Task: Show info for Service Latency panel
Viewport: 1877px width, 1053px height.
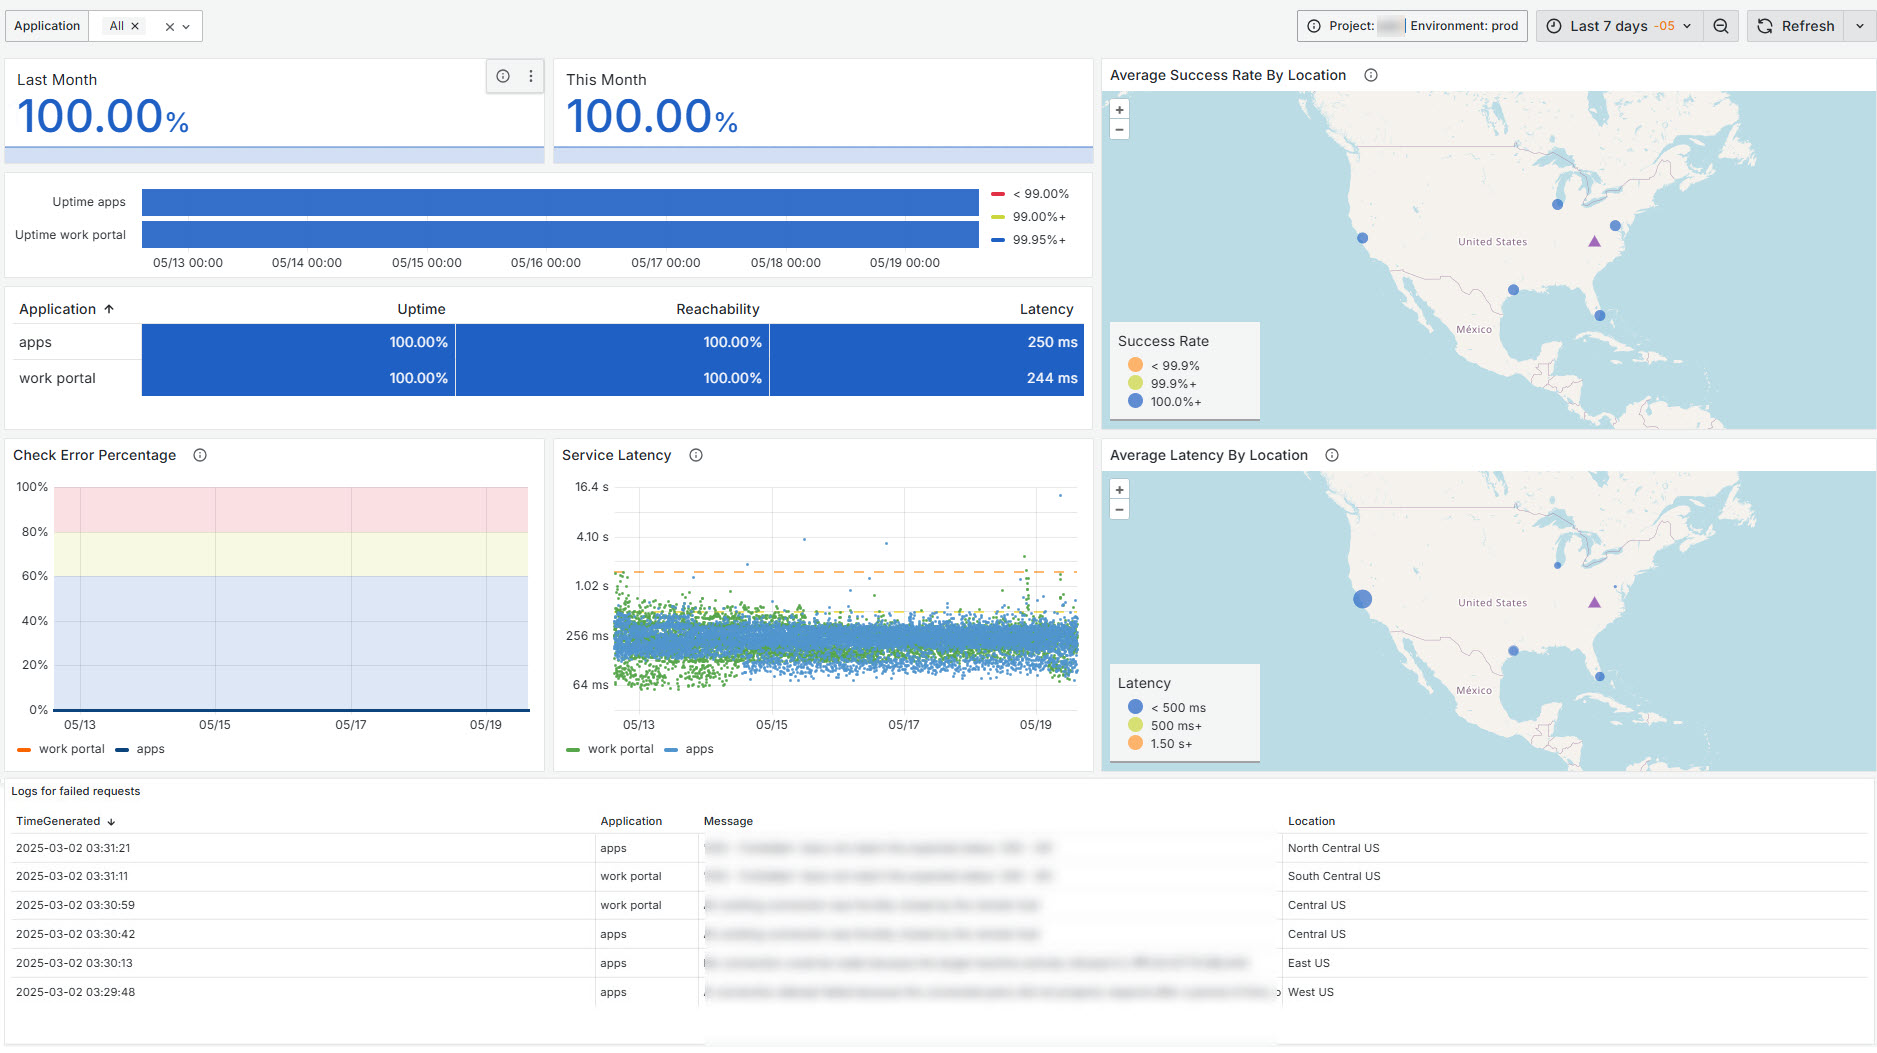Action: (696, 455)
